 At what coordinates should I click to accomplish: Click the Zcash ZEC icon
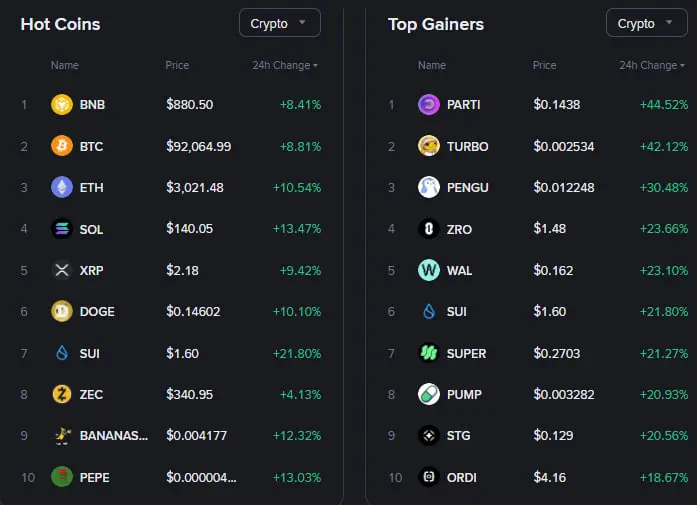coord(62,394)
